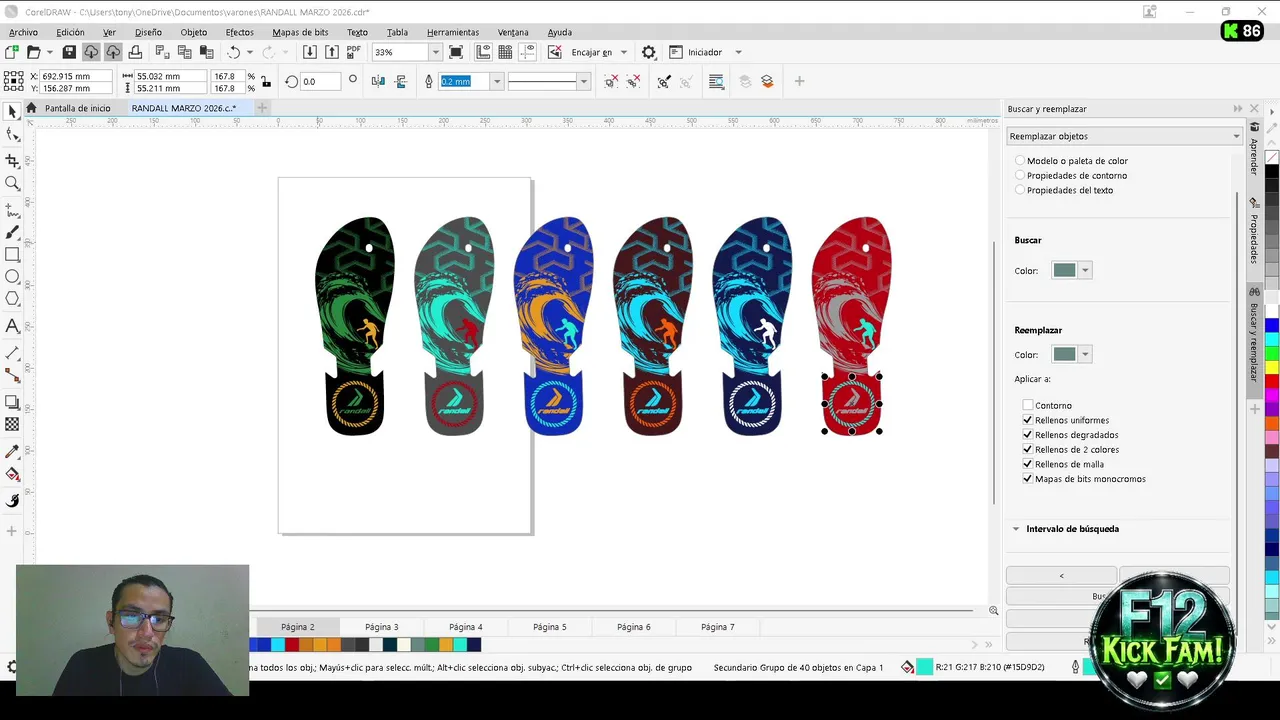Select the Interactive Fill tool

(x=12, y=474)
